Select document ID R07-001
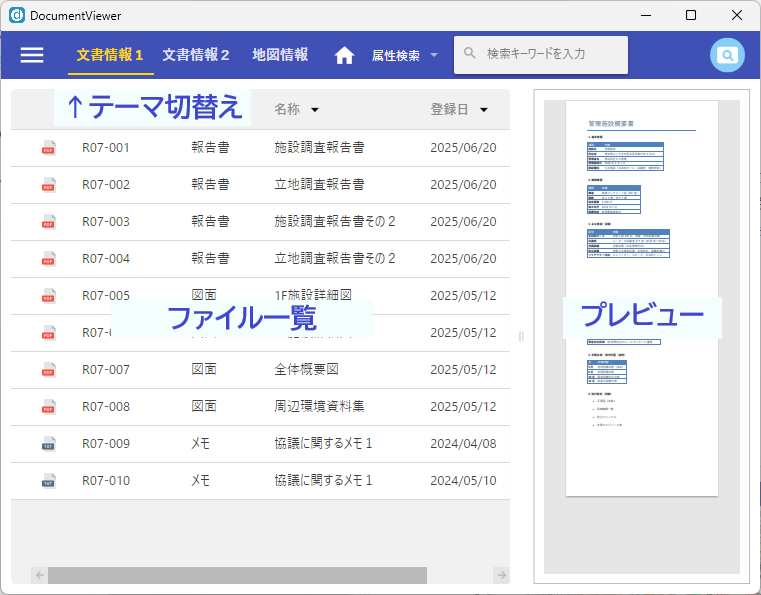Screen dimensions: 761x595 [106, 148]
